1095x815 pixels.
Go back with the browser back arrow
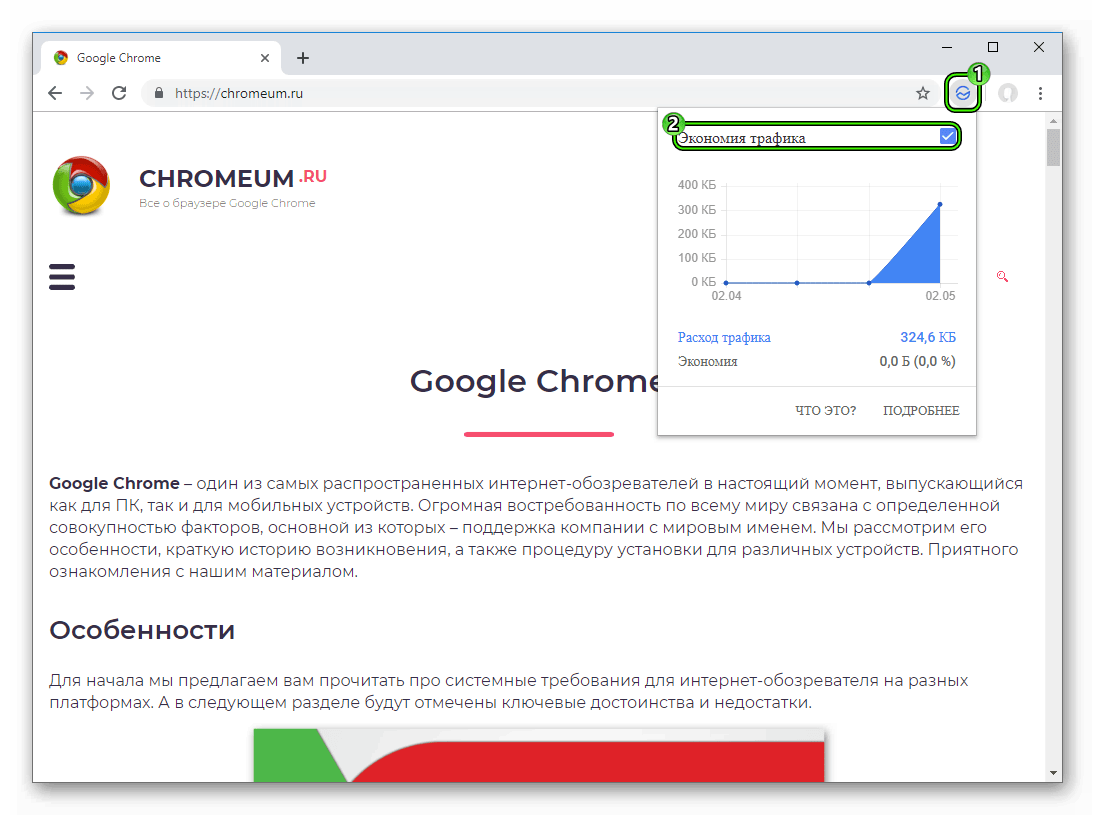pyautogui.click(x=55, y=93)
